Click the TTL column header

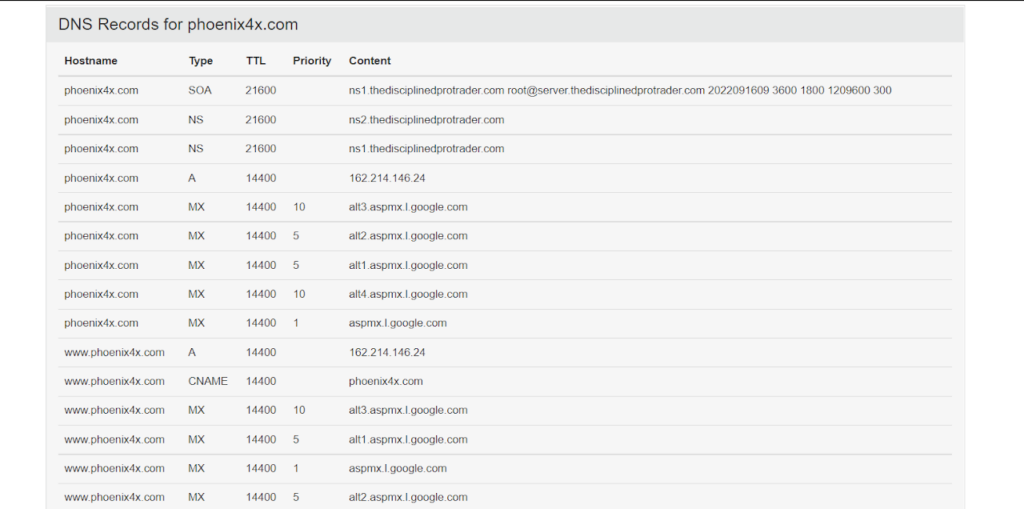click(x=255, y=61)
